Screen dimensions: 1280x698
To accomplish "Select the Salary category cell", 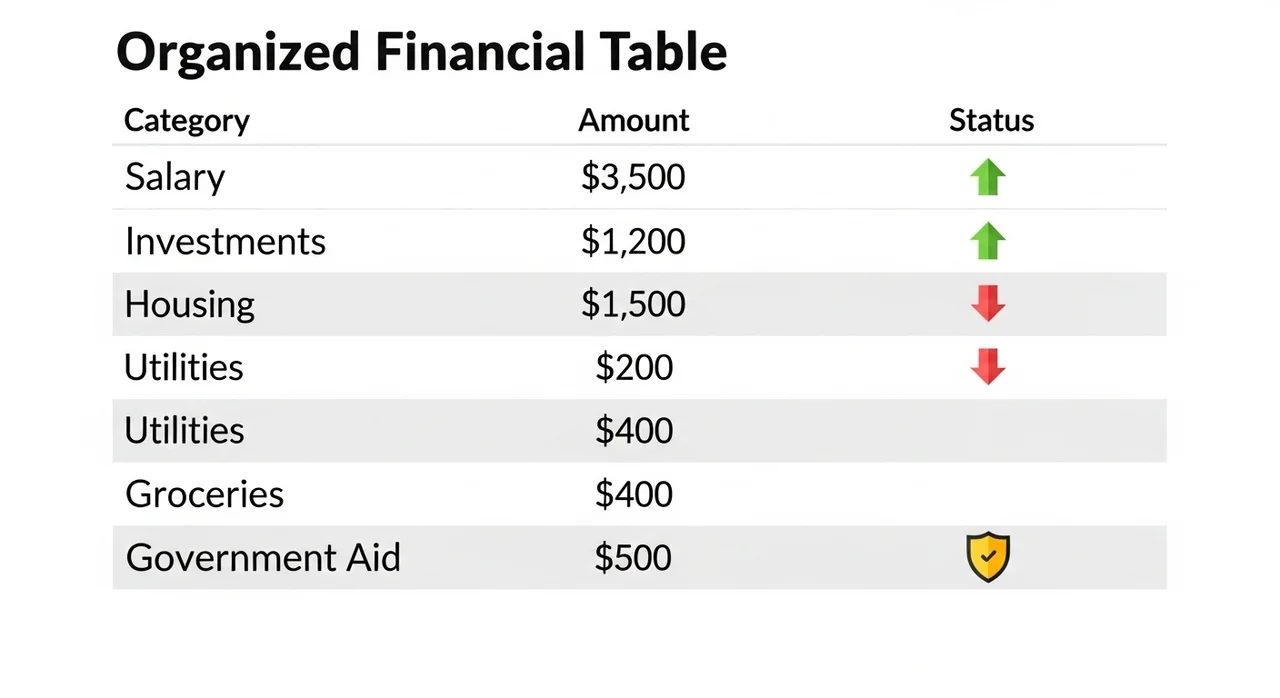I will (175, 178).
